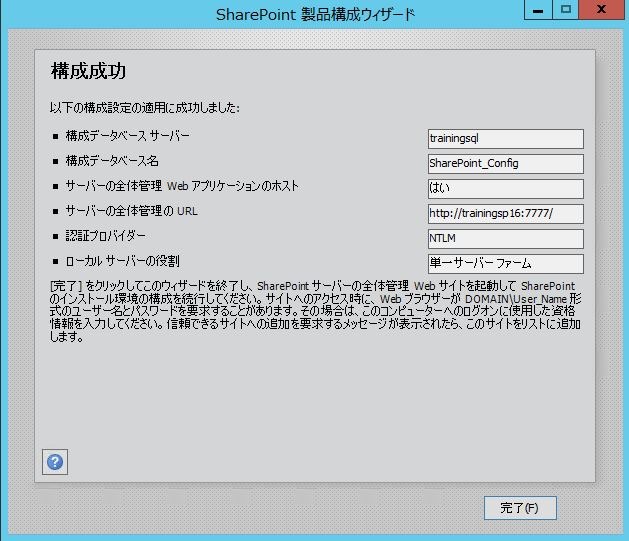Click the 単一サーバー ファーム role field
The image size is (629, 541).
505,264
